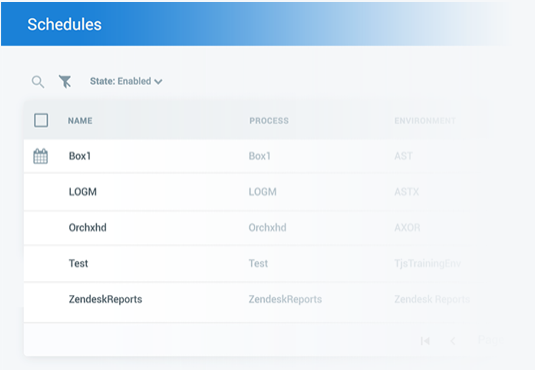Image resolution: width=535 pixels, height=370 pixels.
Task: Click the clear filter funnel icon
Action: point(65,82)
